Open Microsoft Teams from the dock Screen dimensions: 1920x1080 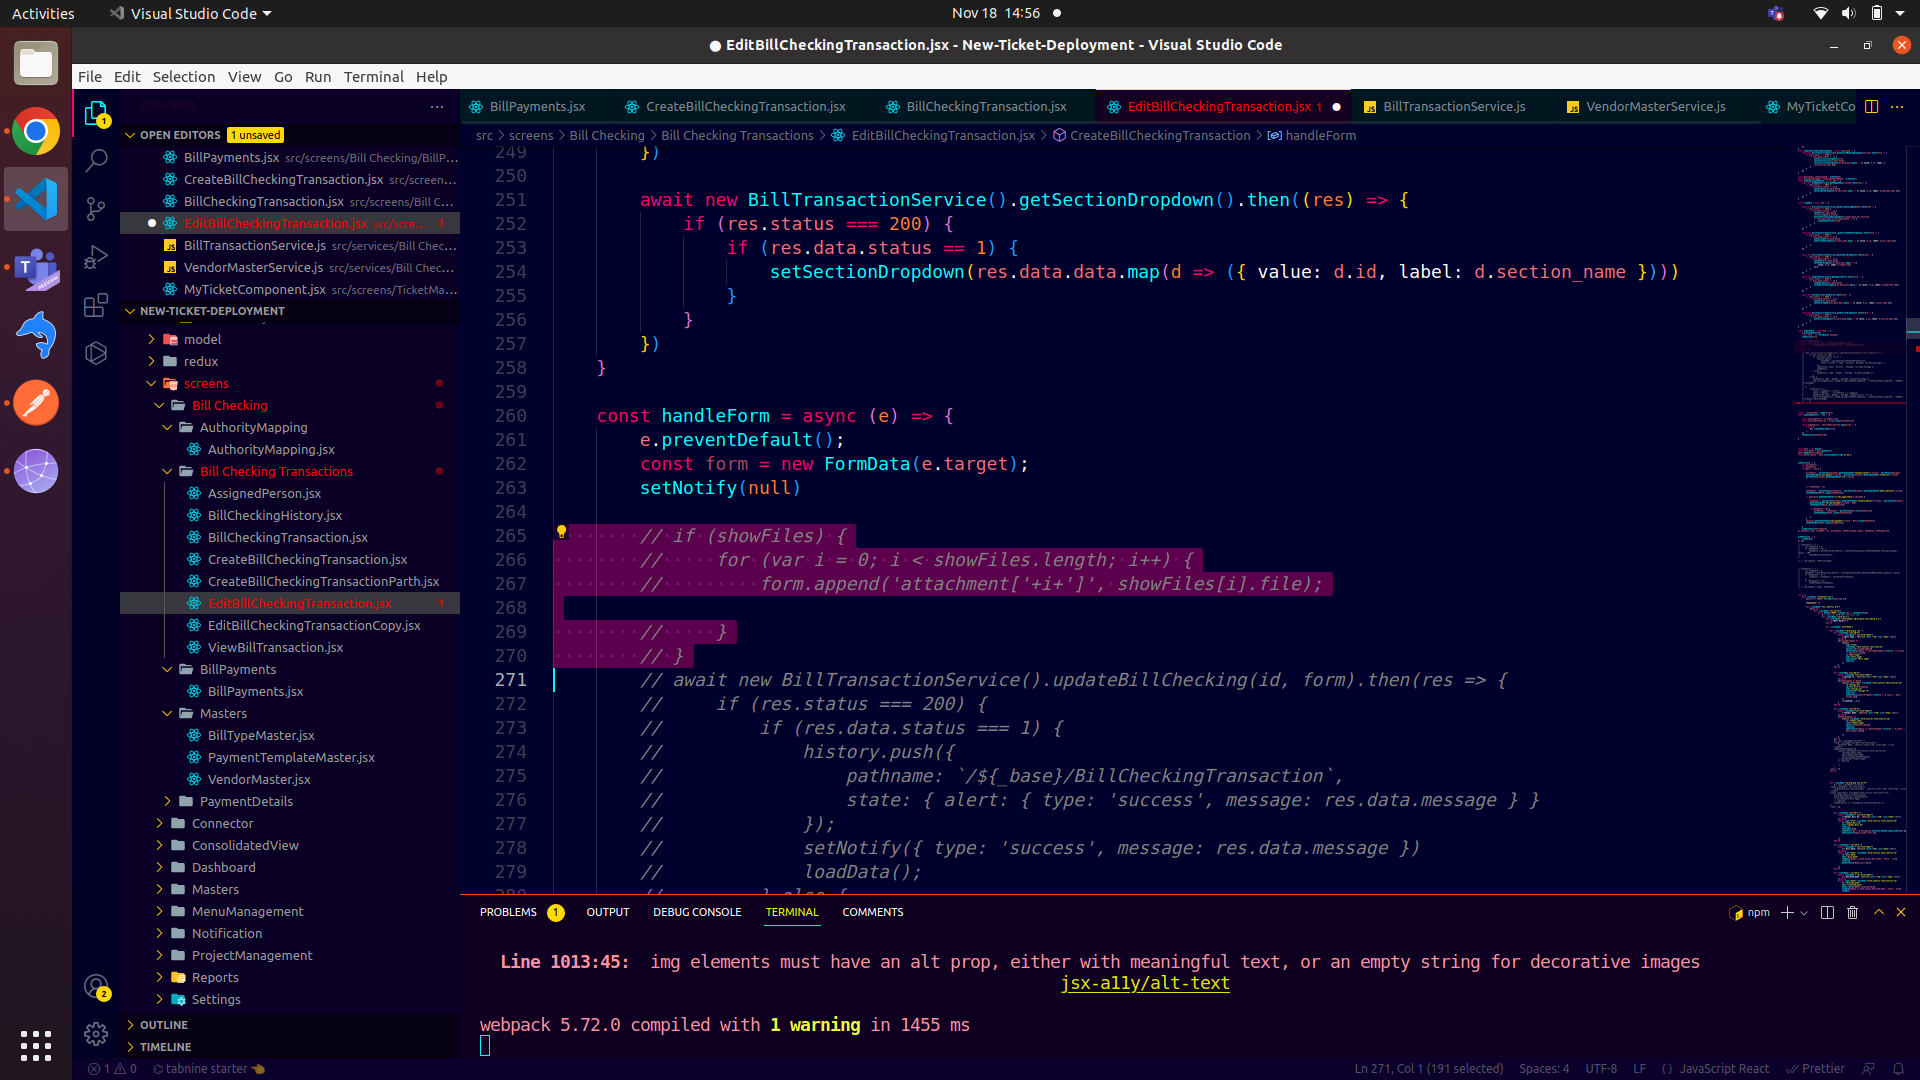[36, 268]
